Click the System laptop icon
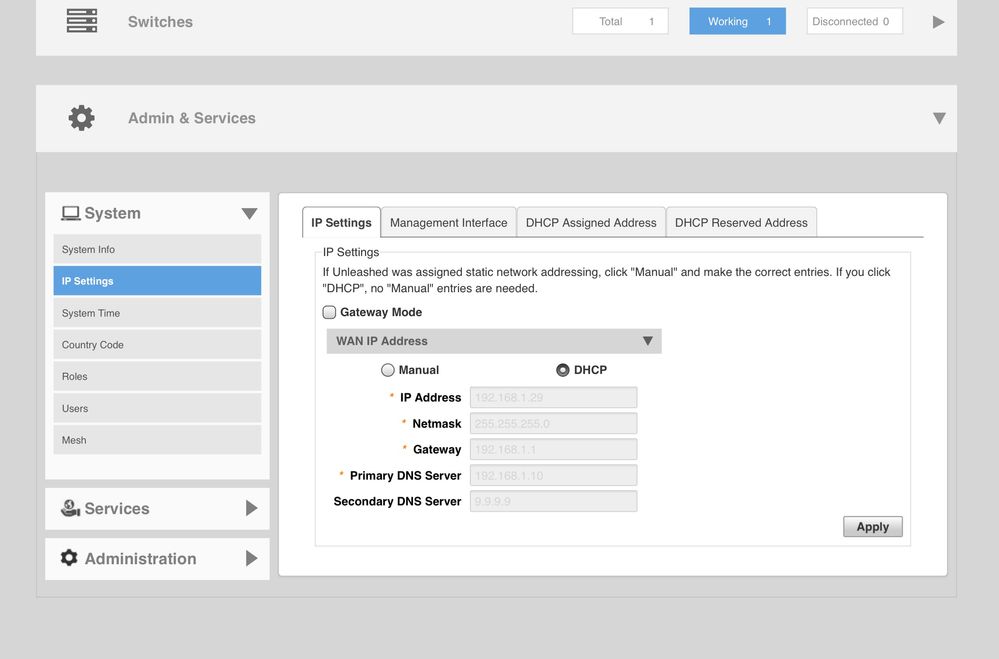The image size is (999, 659). point(71,213)
